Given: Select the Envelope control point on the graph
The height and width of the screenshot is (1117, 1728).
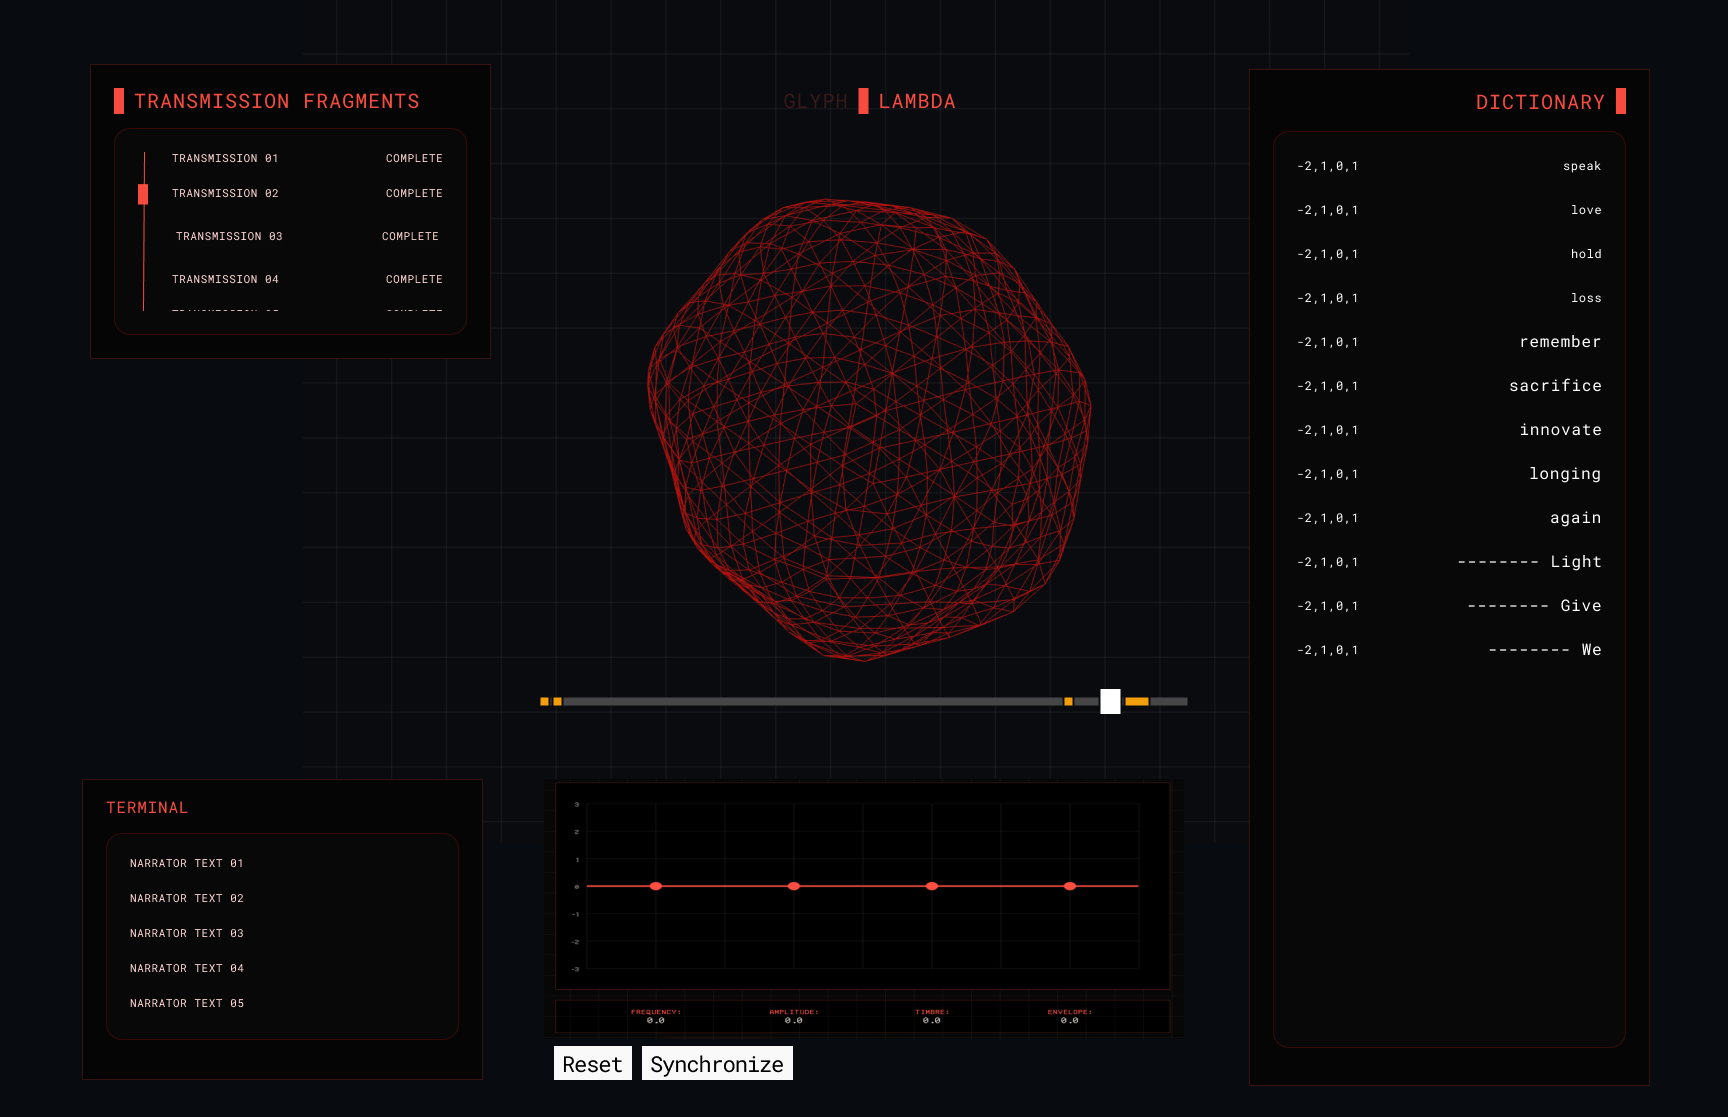Looking at the screenshot, I should click(1070, 886).
